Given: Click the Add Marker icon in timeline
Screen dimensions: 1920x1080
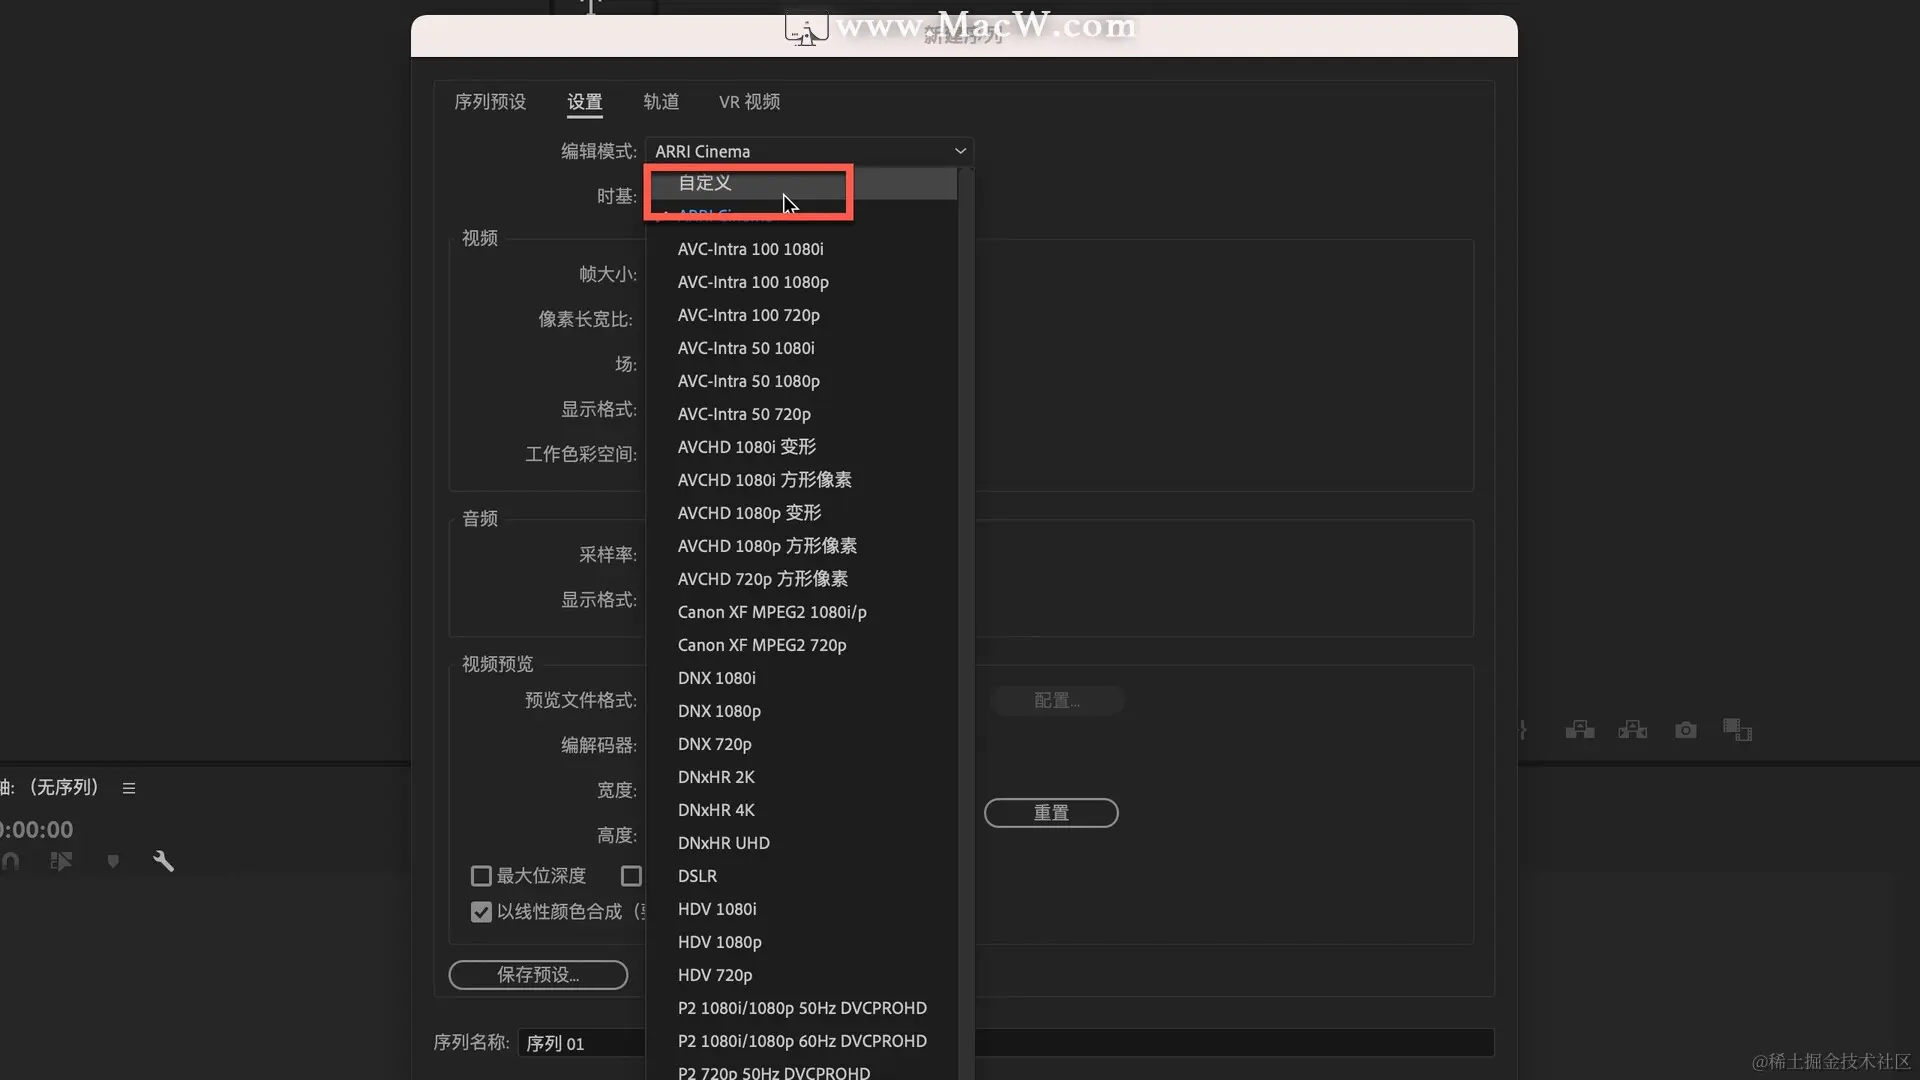Looking at the screenshot, I should [x=113, y=861].
